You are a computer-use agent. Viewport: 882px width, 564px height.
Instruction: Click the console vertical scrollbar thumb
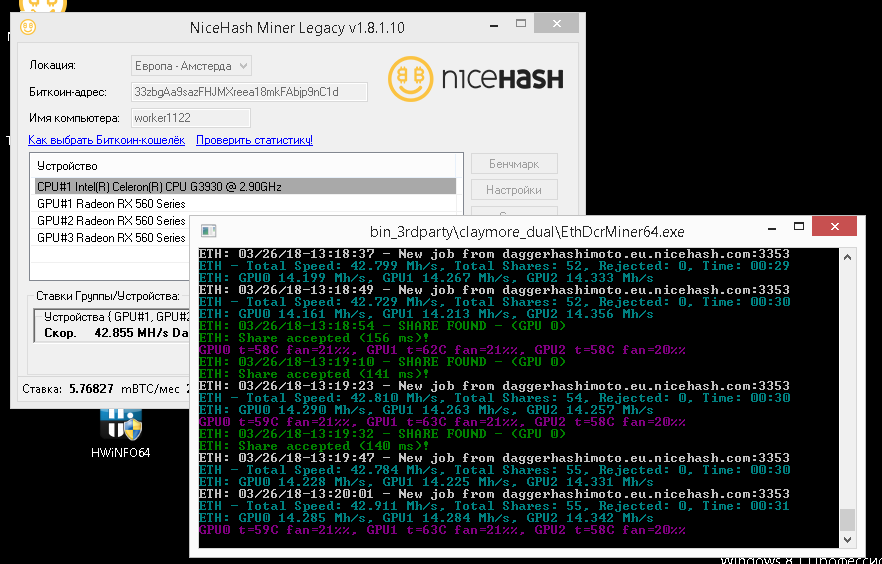click(x=848, y=520)
